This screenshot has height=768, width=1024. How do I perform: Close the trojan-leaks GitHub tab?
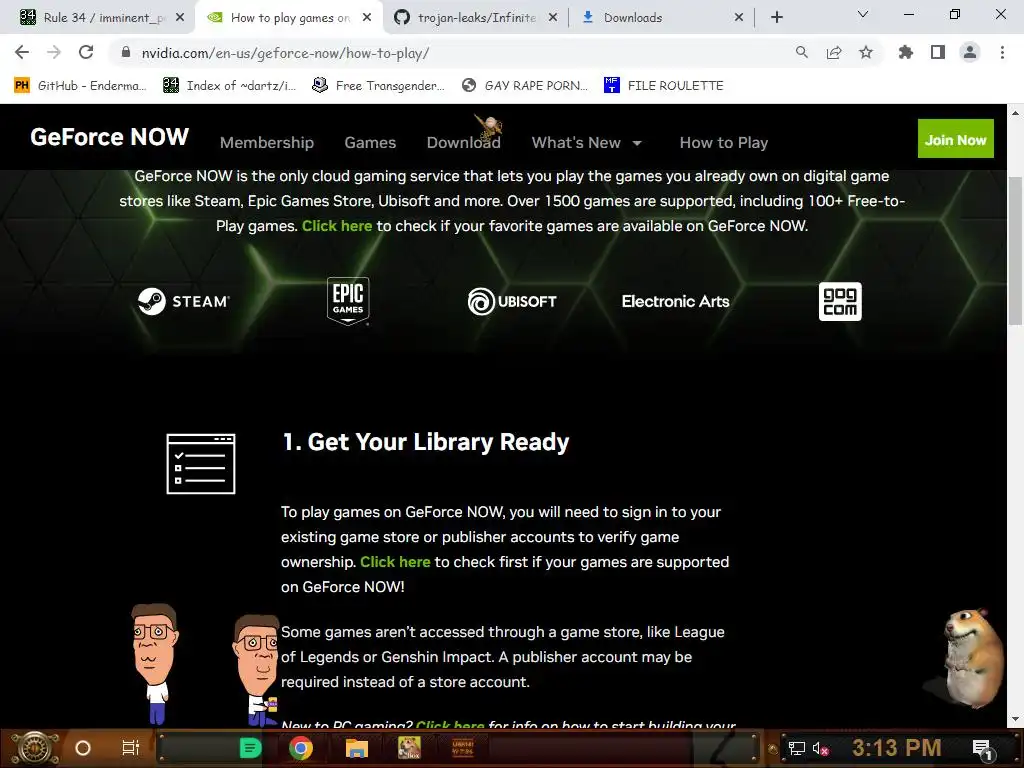coord(552,18)
